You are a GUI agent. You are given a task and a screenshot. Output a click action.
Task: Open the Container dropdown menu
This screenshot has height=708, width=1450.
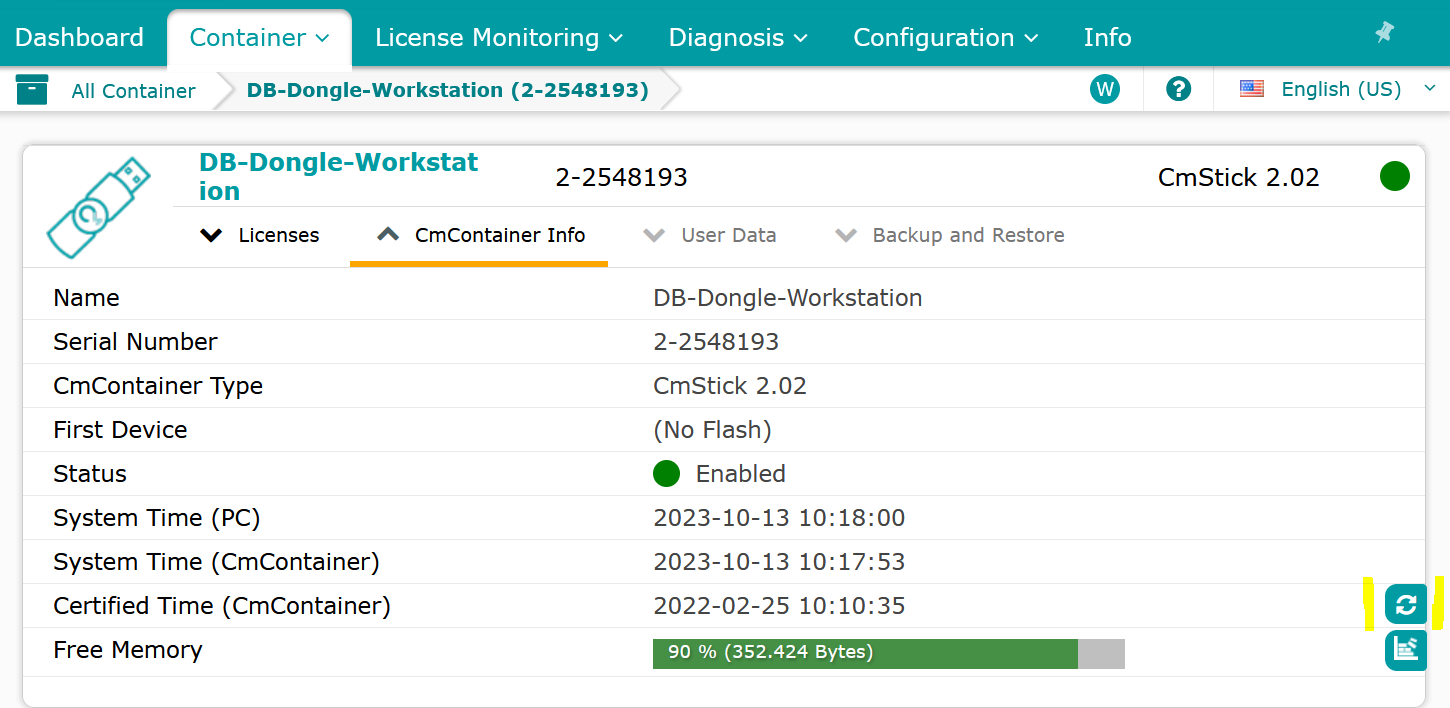click(x=259, y=38)
